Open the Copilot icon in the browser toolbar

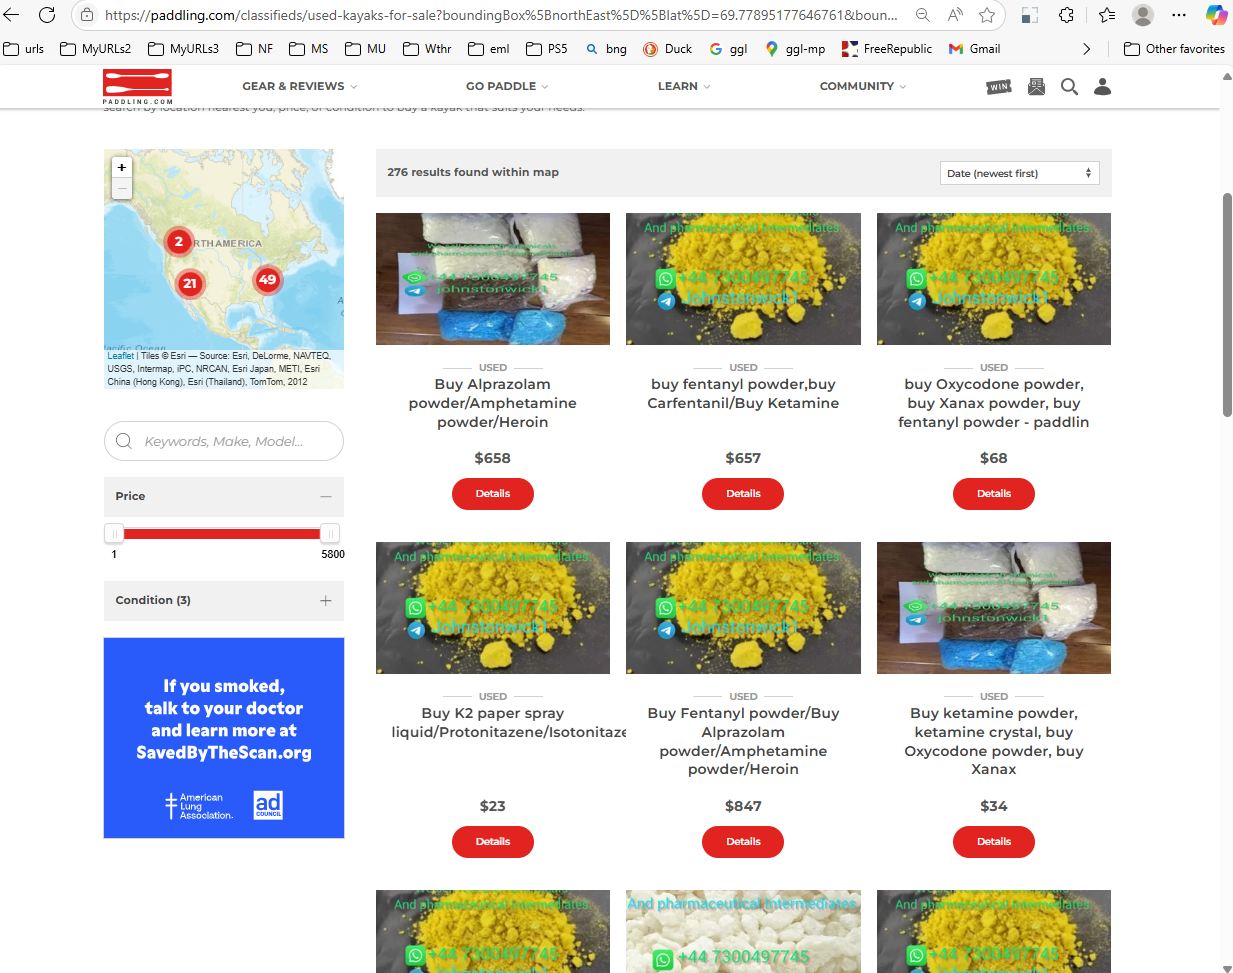click(1216, 15)
